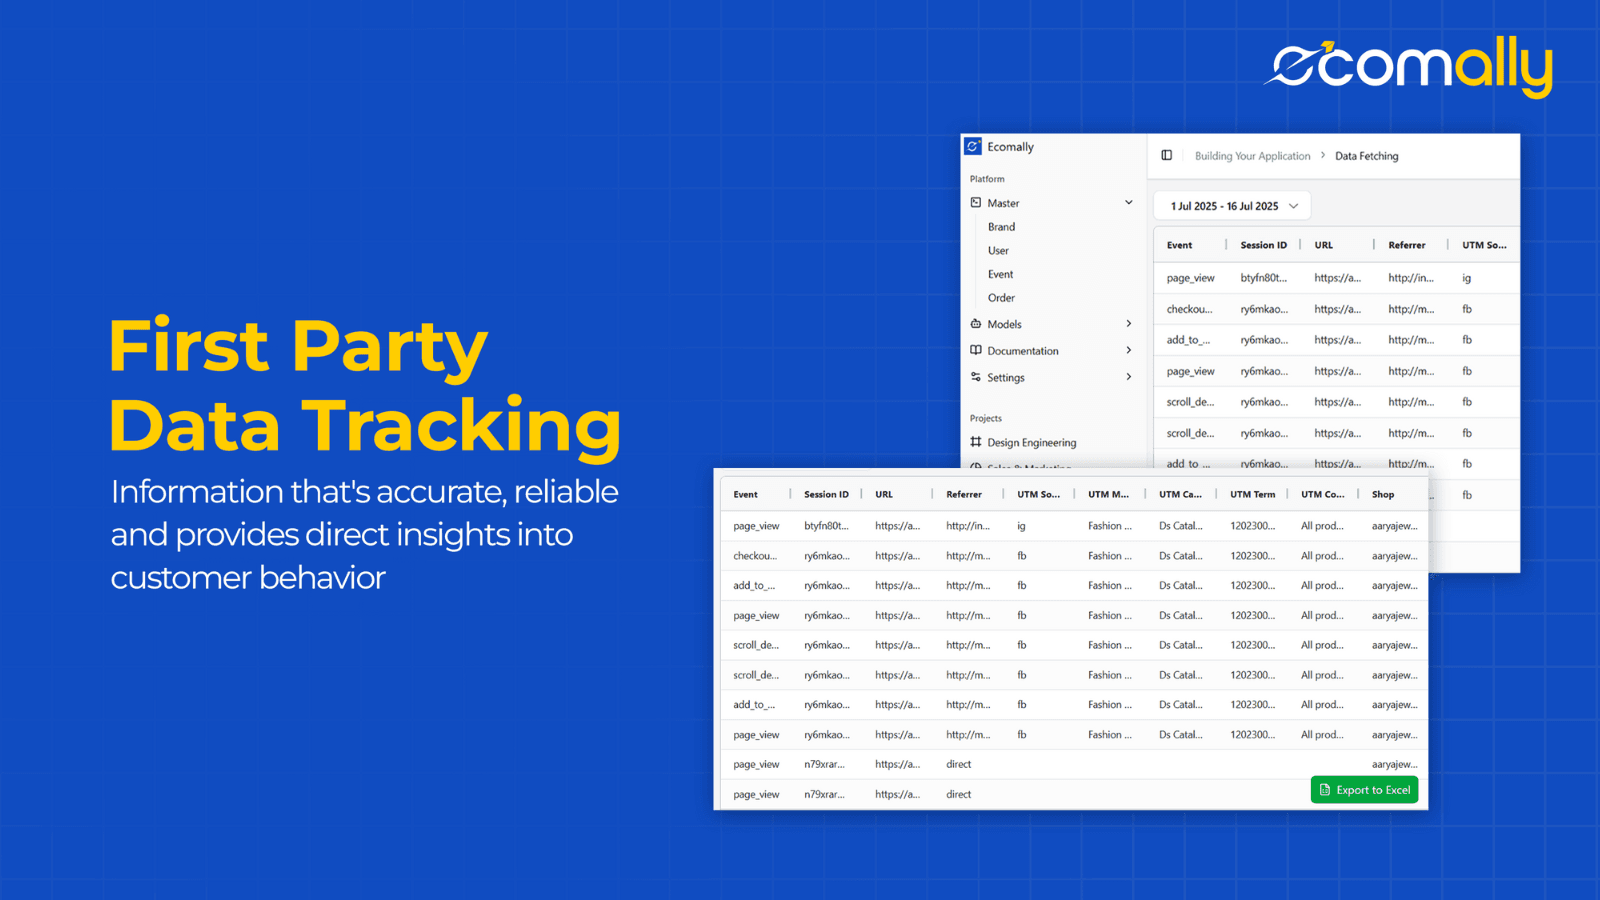Collapse the Master section using its chevron
Image resolution: width=1600 pixels, height=900 pixels.
point(1128,202)
